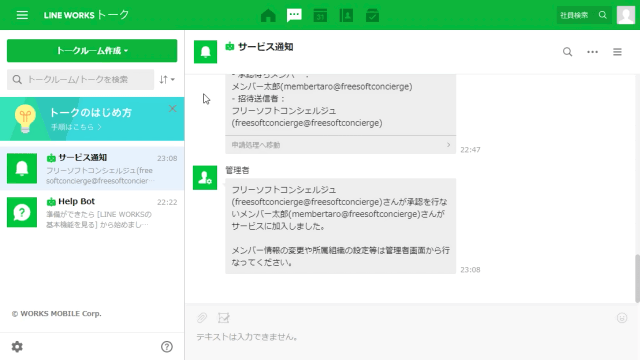Open the hamburger main menu
Viewport: 640px width, 360px height.
pos(22,15)
